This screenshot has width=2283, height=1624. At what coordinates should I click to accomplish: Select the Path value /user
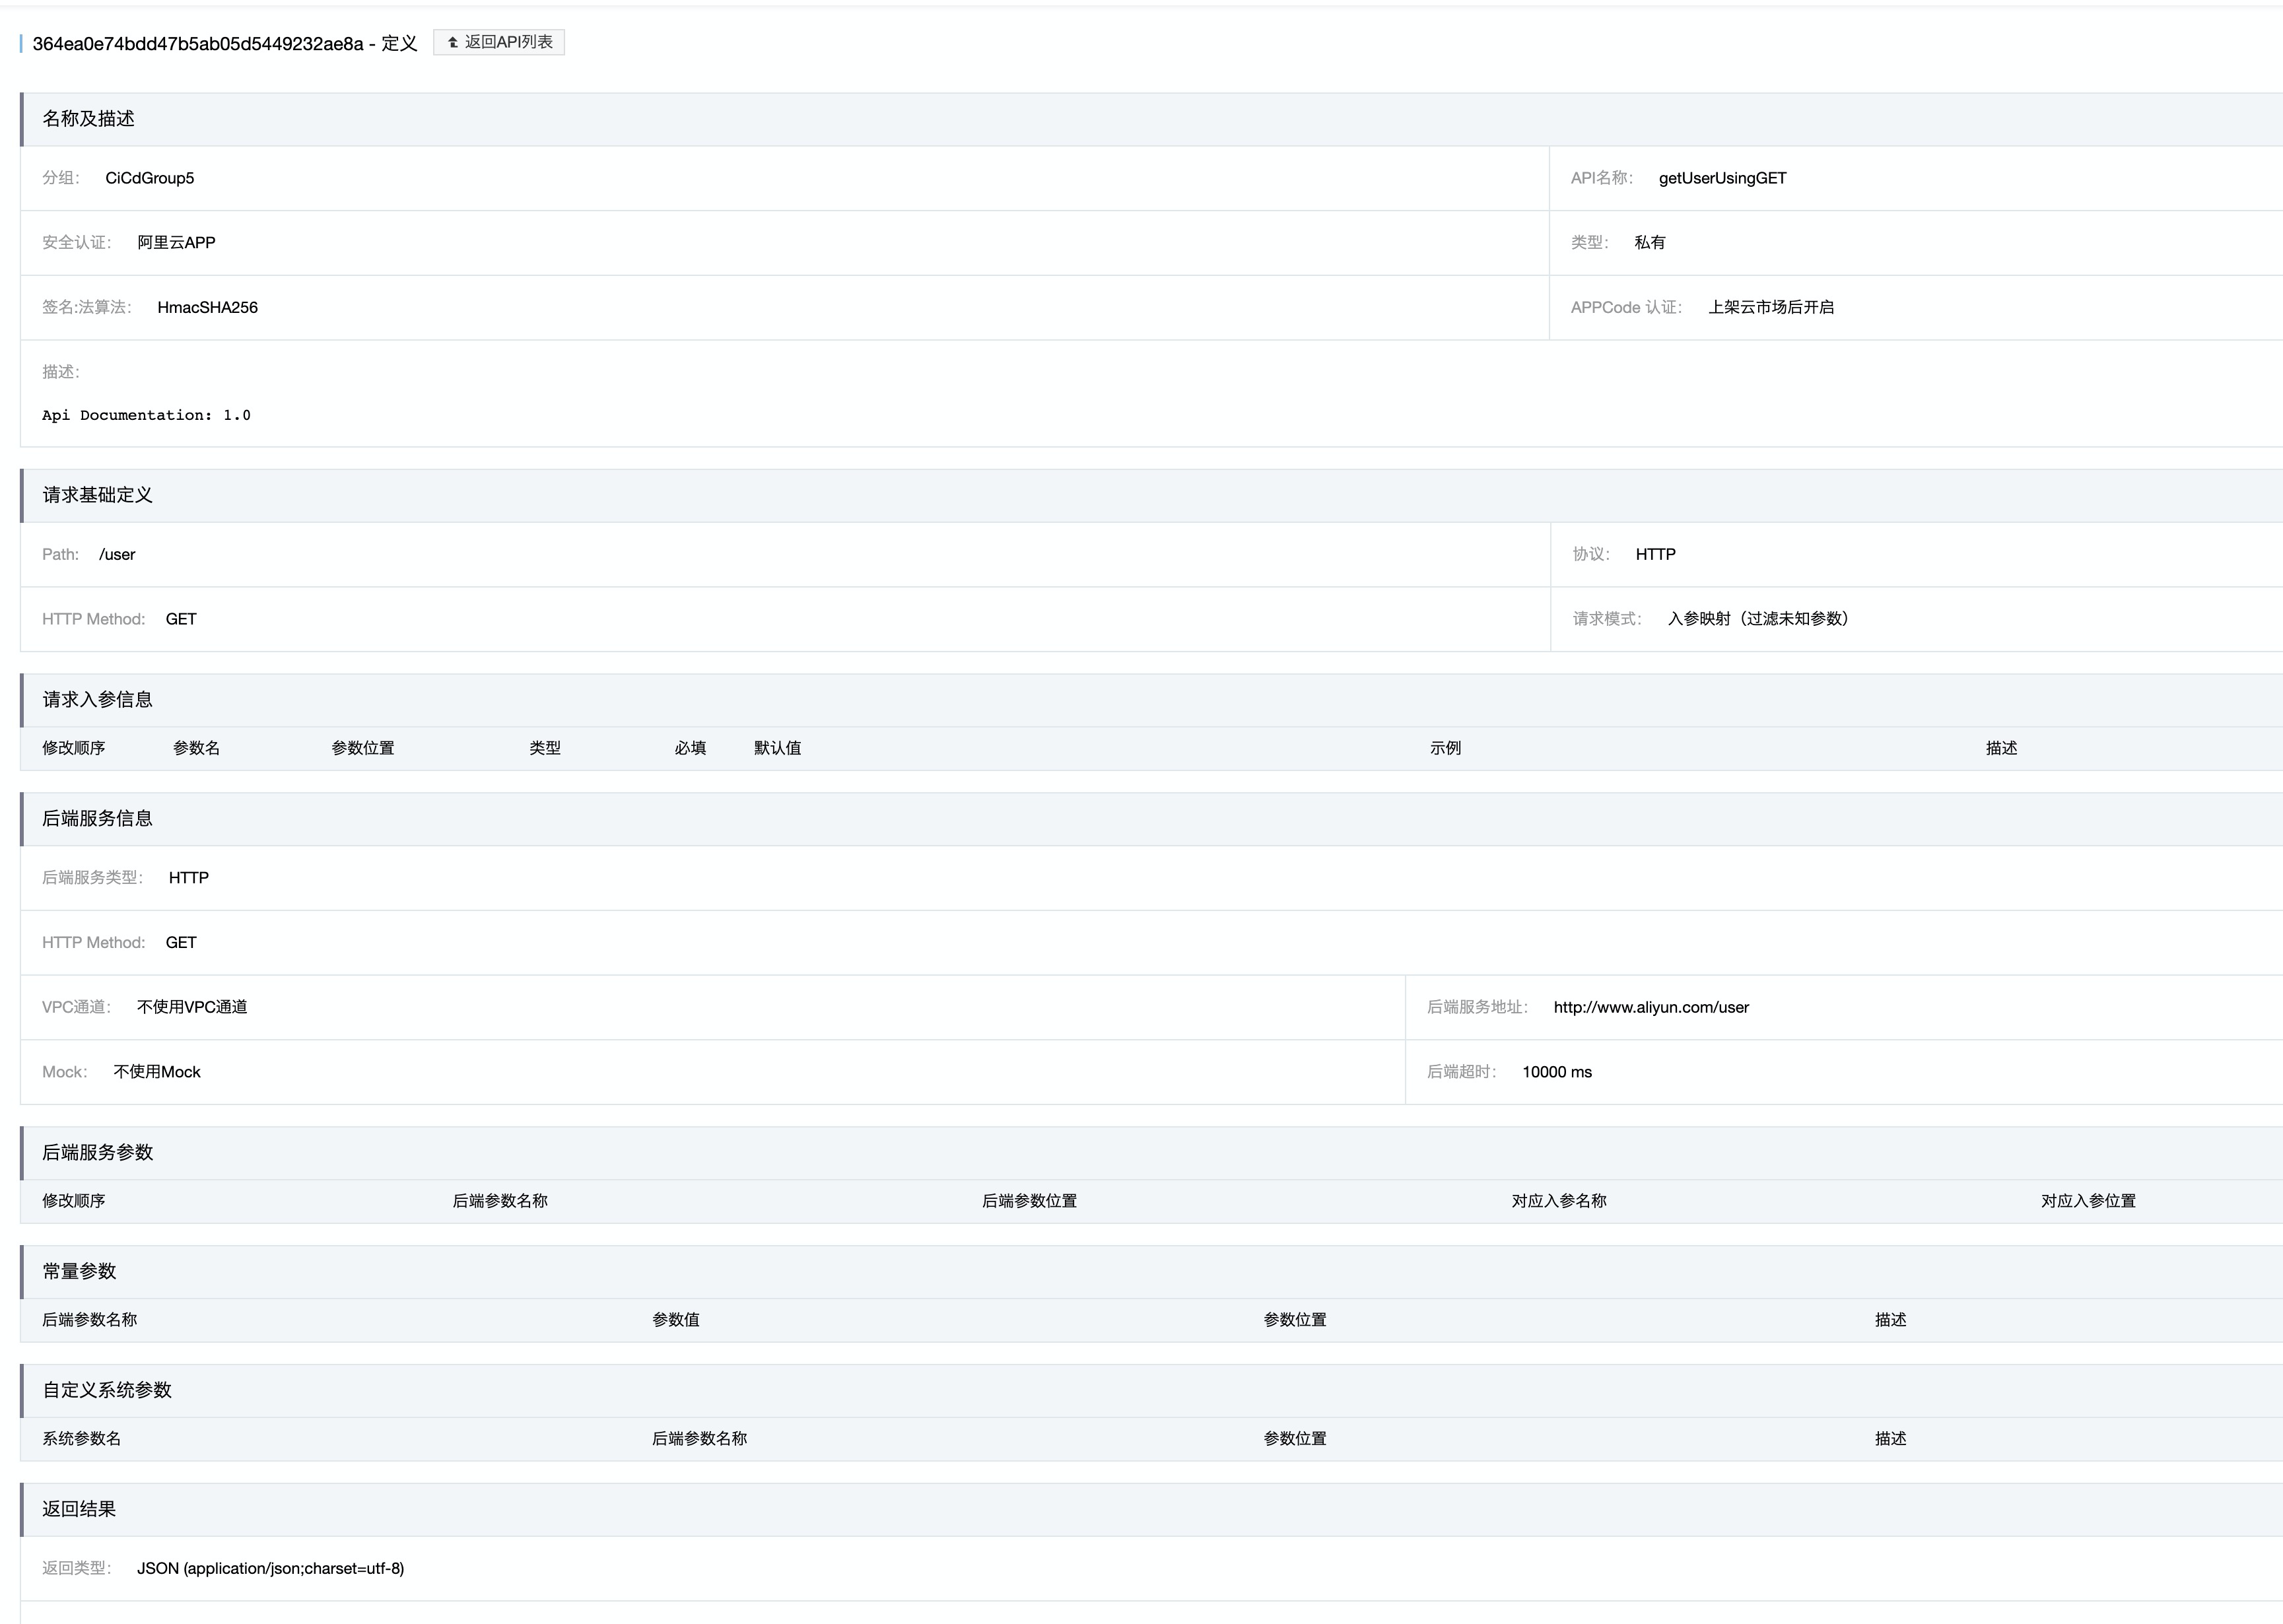117,554
